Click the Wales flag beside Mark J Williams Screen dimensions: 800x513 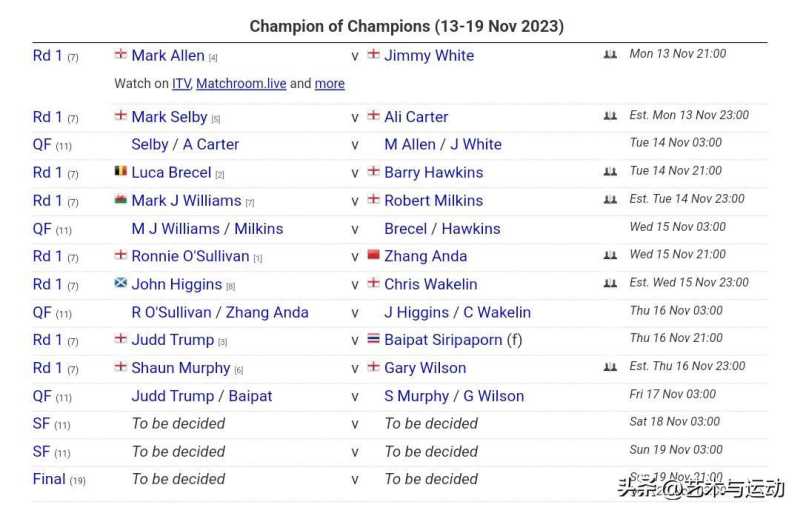click(x=121, y=200)
